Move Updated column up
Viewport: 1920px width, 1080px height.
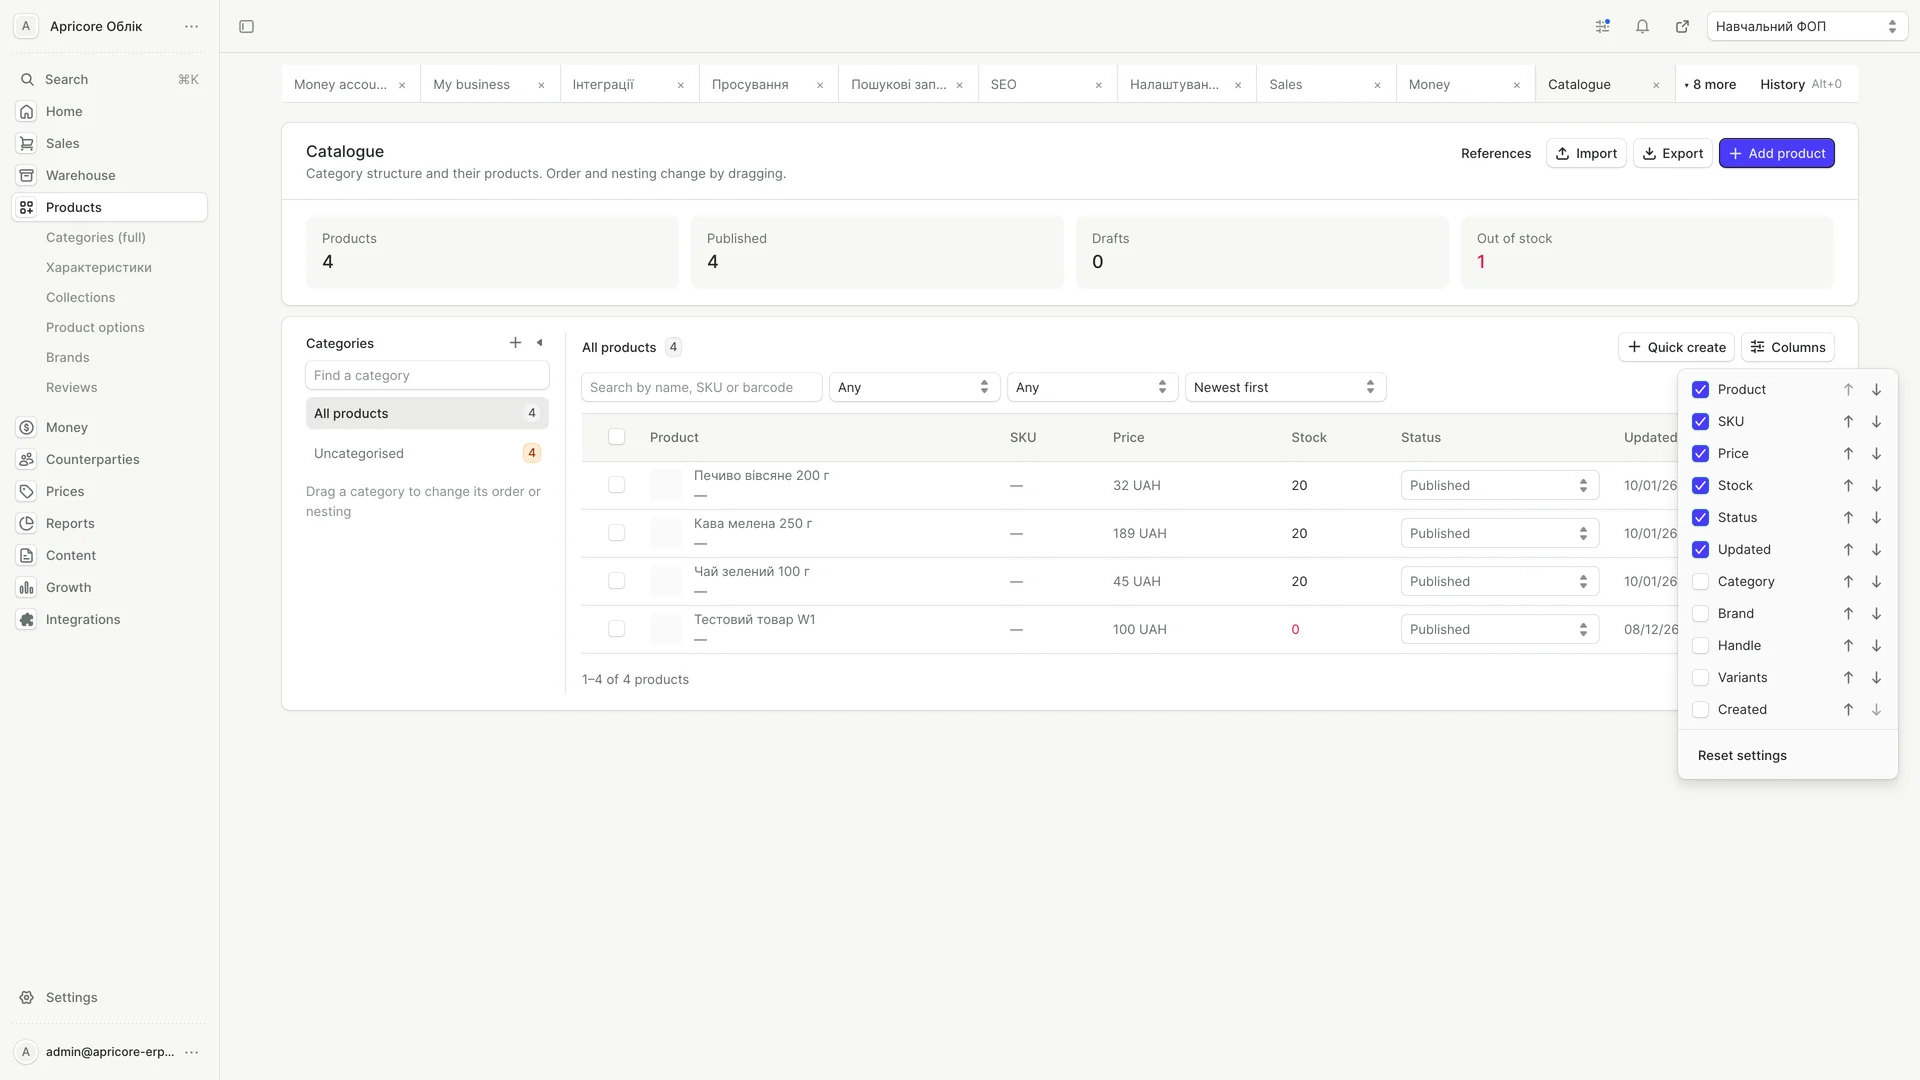(x=1848, y=550)
